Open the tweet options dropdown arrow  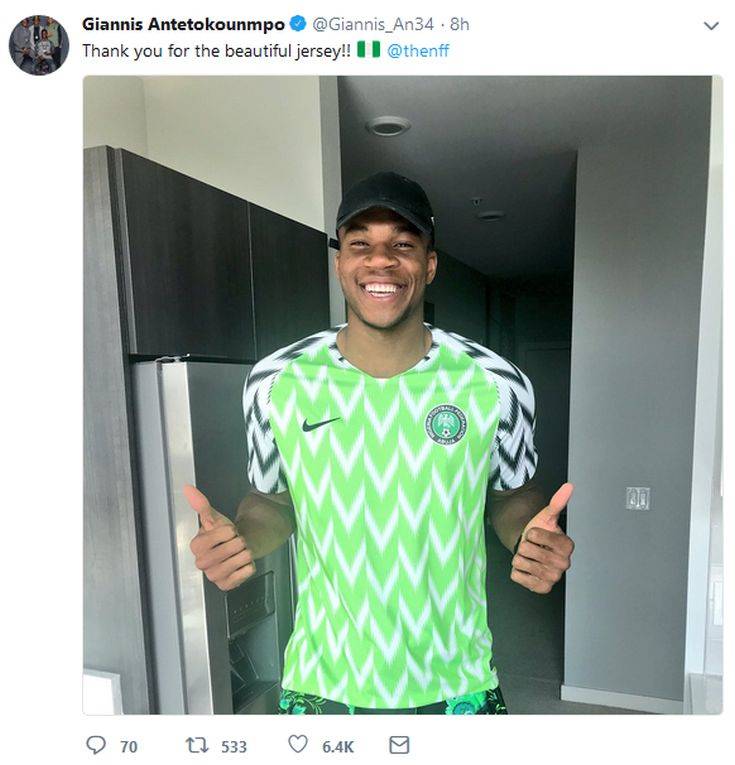click(711, 25)
